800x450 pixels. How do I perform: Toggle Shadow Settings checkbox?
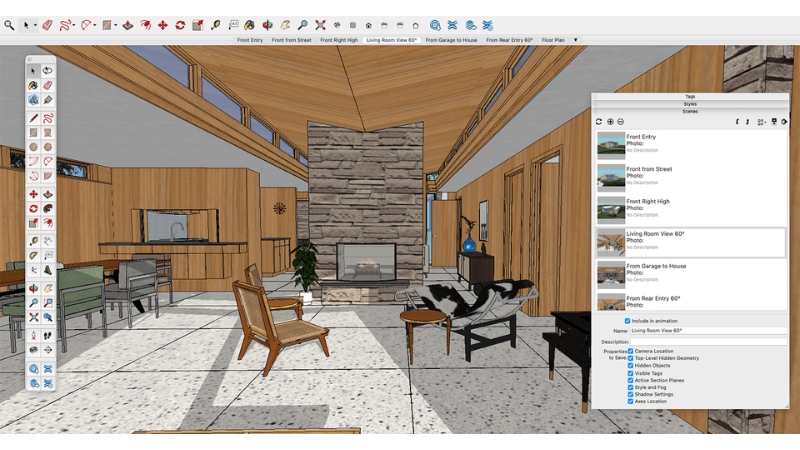[x=631, y=394]
